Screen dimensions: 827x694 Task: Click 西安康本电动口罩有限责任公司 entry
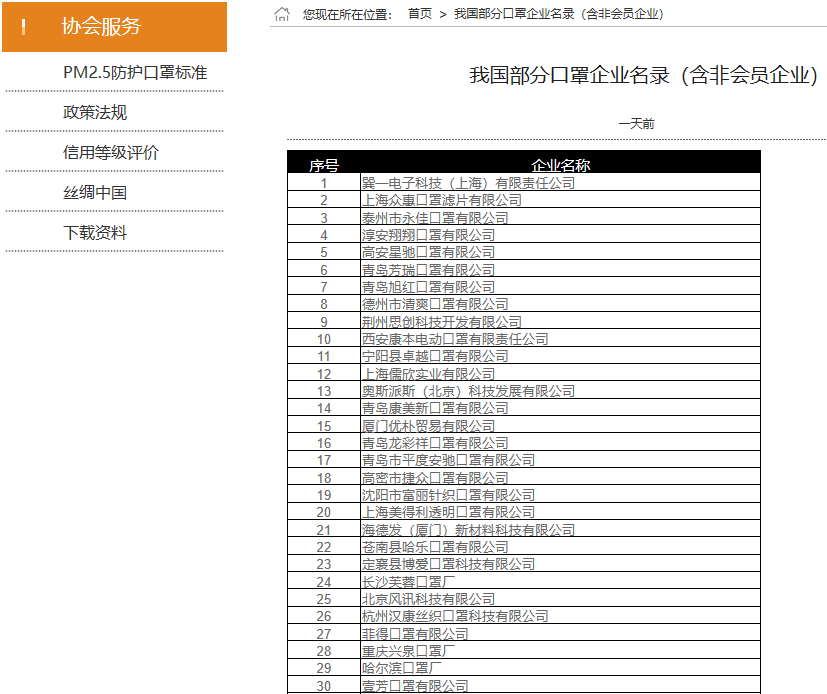(x=455, y=339)
